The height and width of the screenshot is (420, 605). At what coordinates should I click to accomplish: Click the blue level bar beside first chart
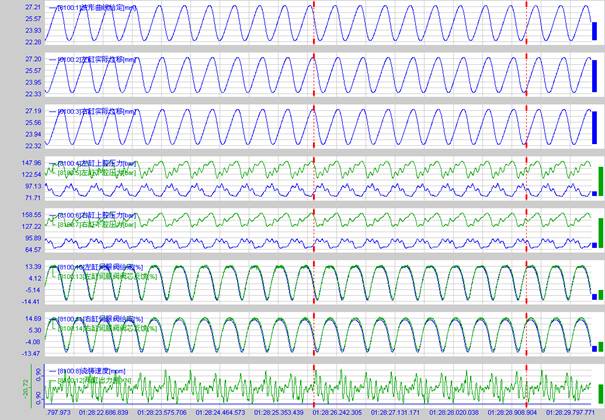click(593, 38)
